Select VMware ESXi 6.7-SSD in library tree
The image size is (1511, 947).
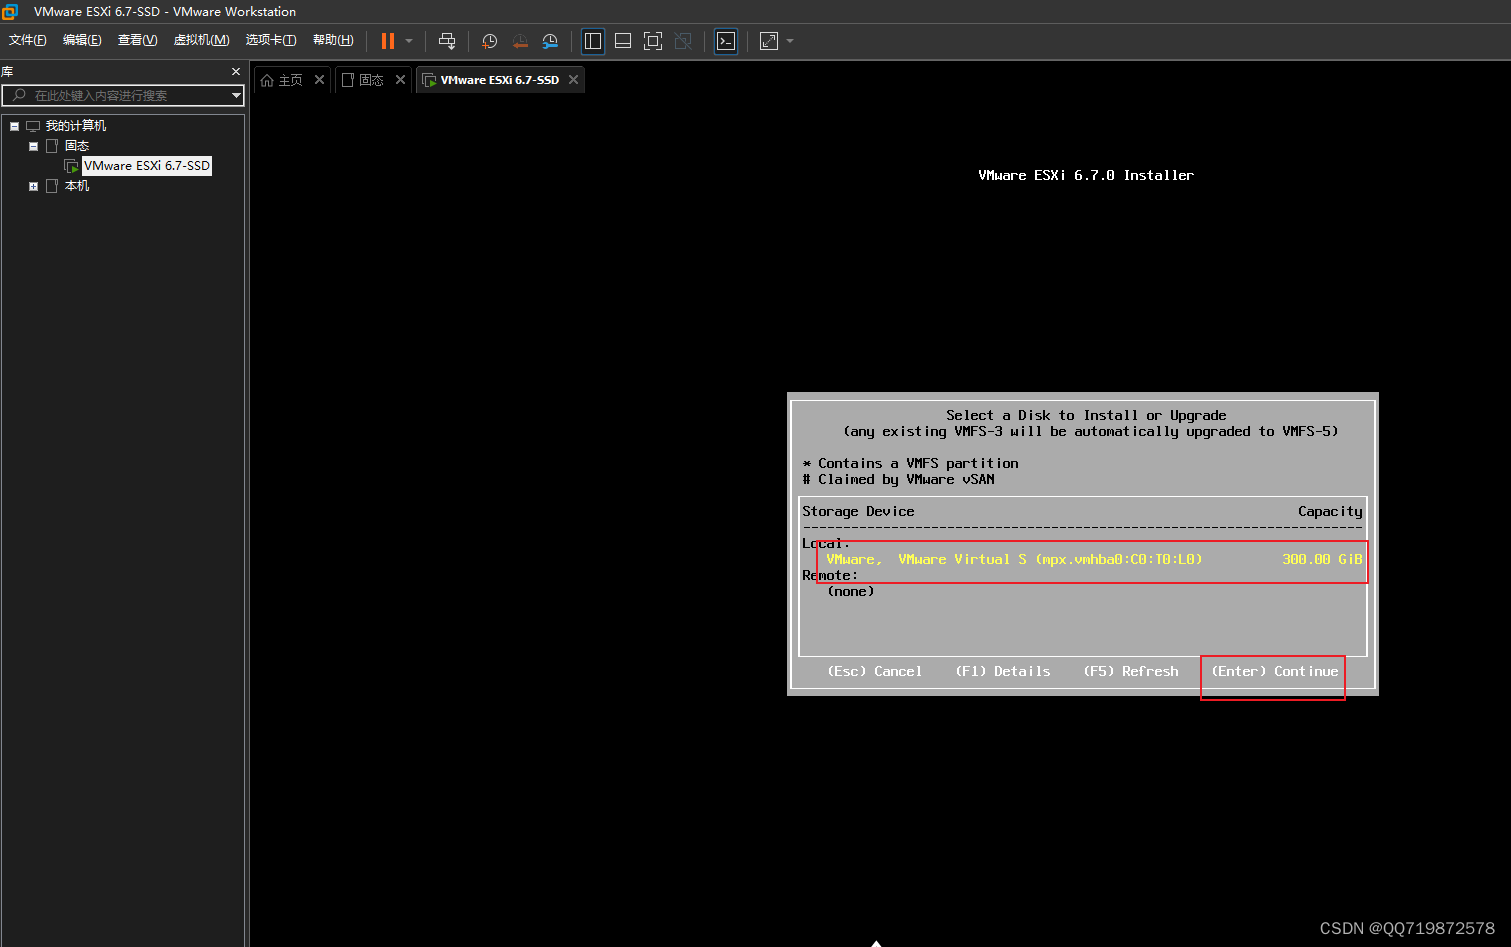tap(147, 166)
